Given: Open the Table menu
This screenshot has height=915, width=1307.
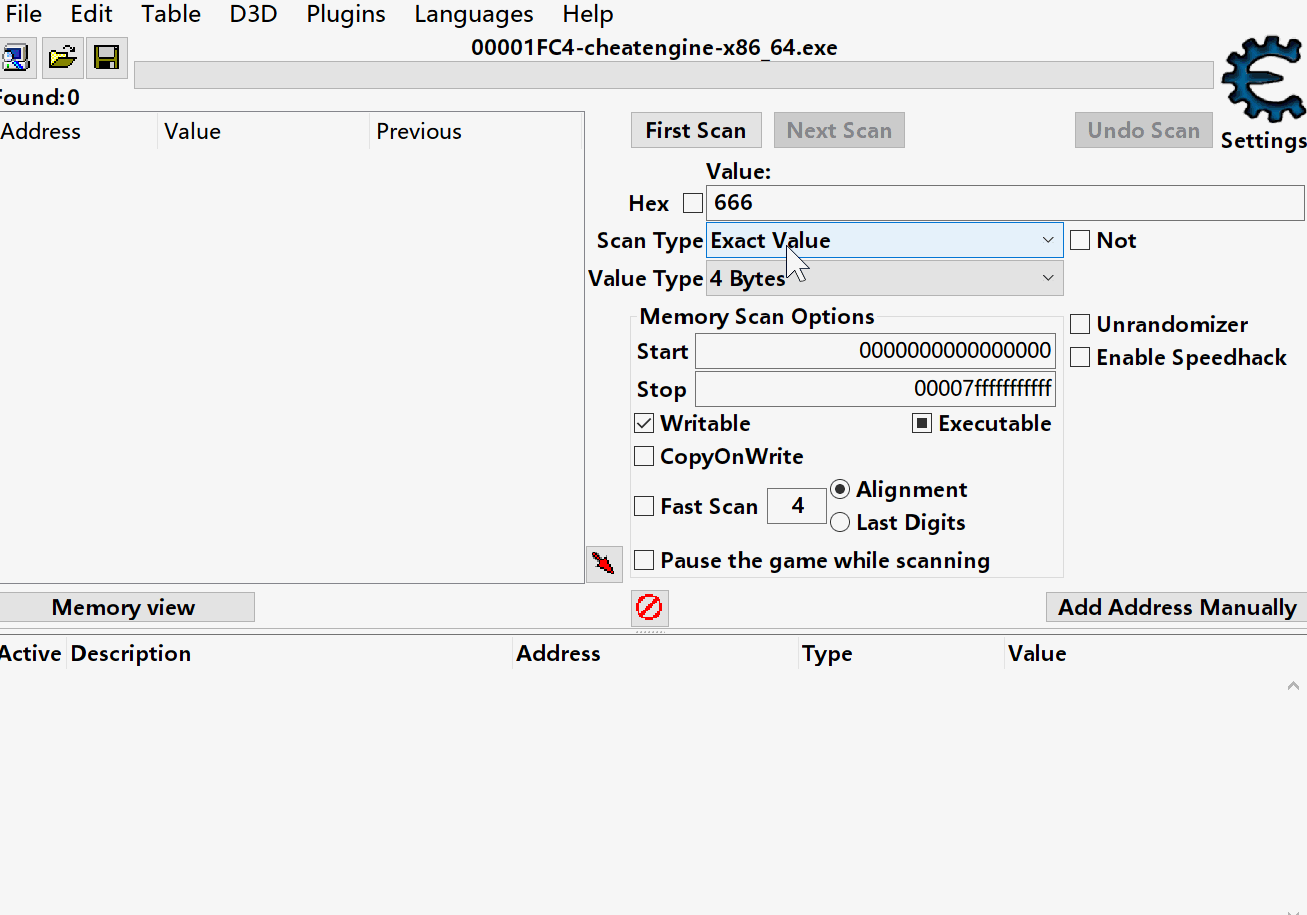Looking at the screenshot, I should tap(171, 14).
